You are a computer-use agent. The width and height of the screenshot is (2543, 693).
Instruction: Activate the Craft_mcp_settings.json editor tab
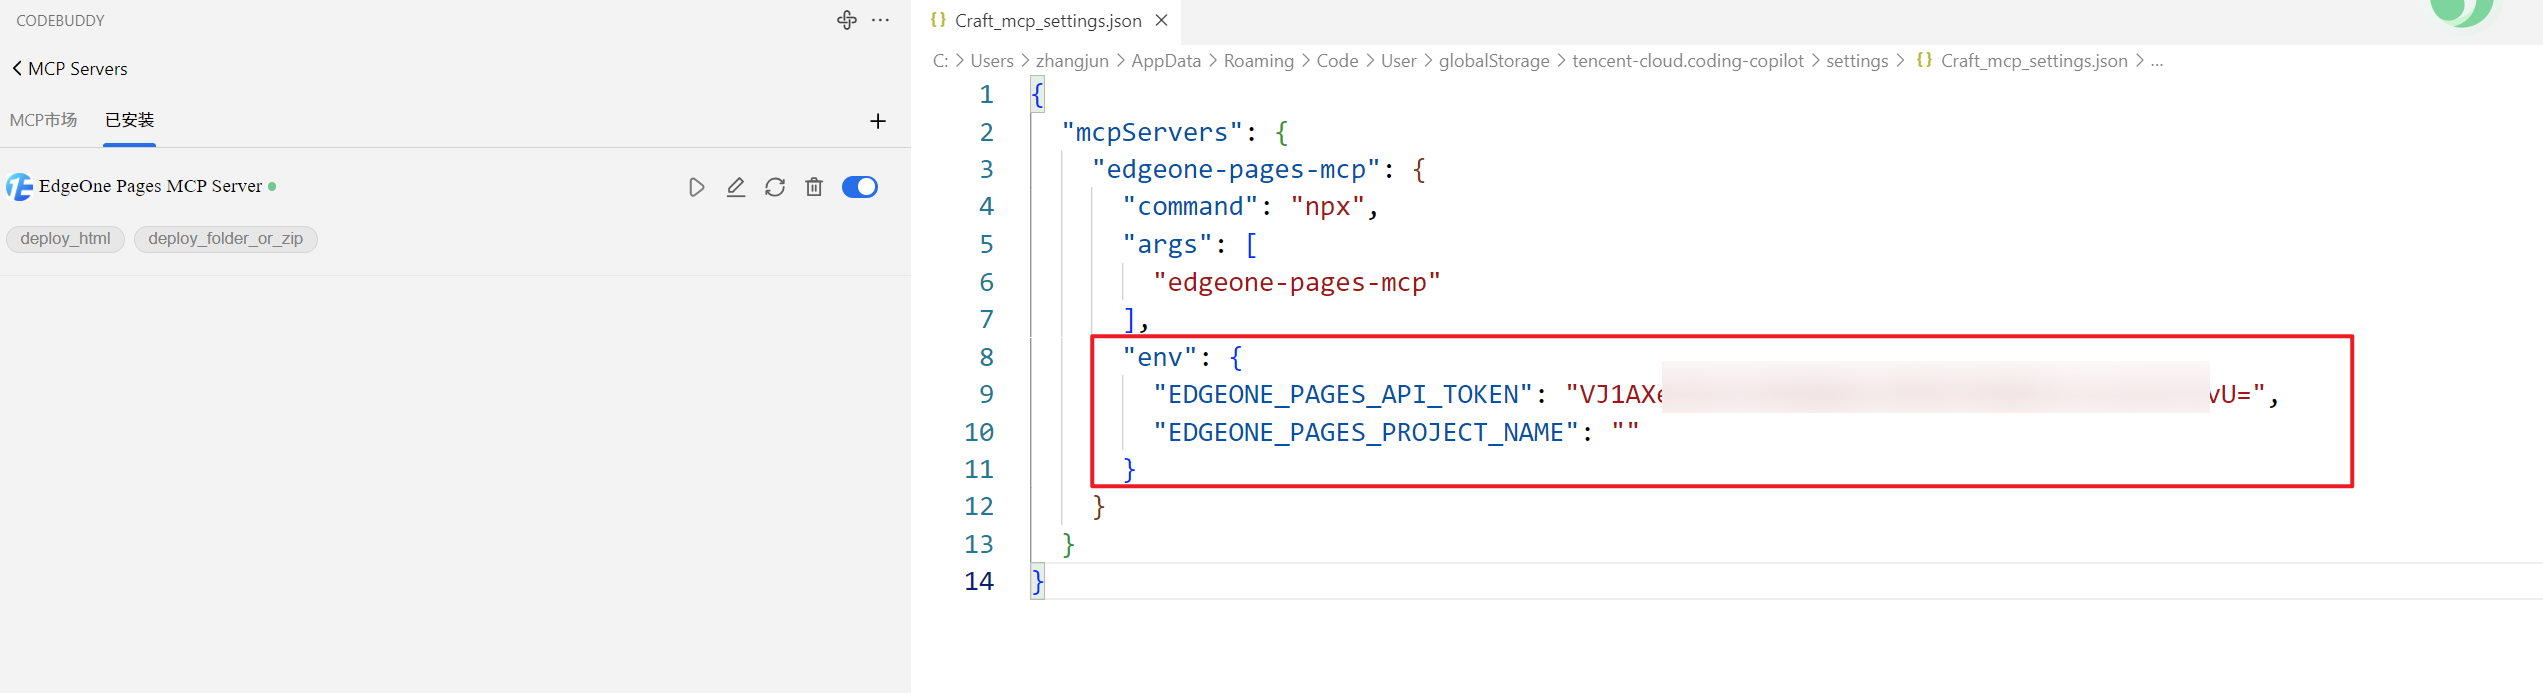pos(1048,21)
